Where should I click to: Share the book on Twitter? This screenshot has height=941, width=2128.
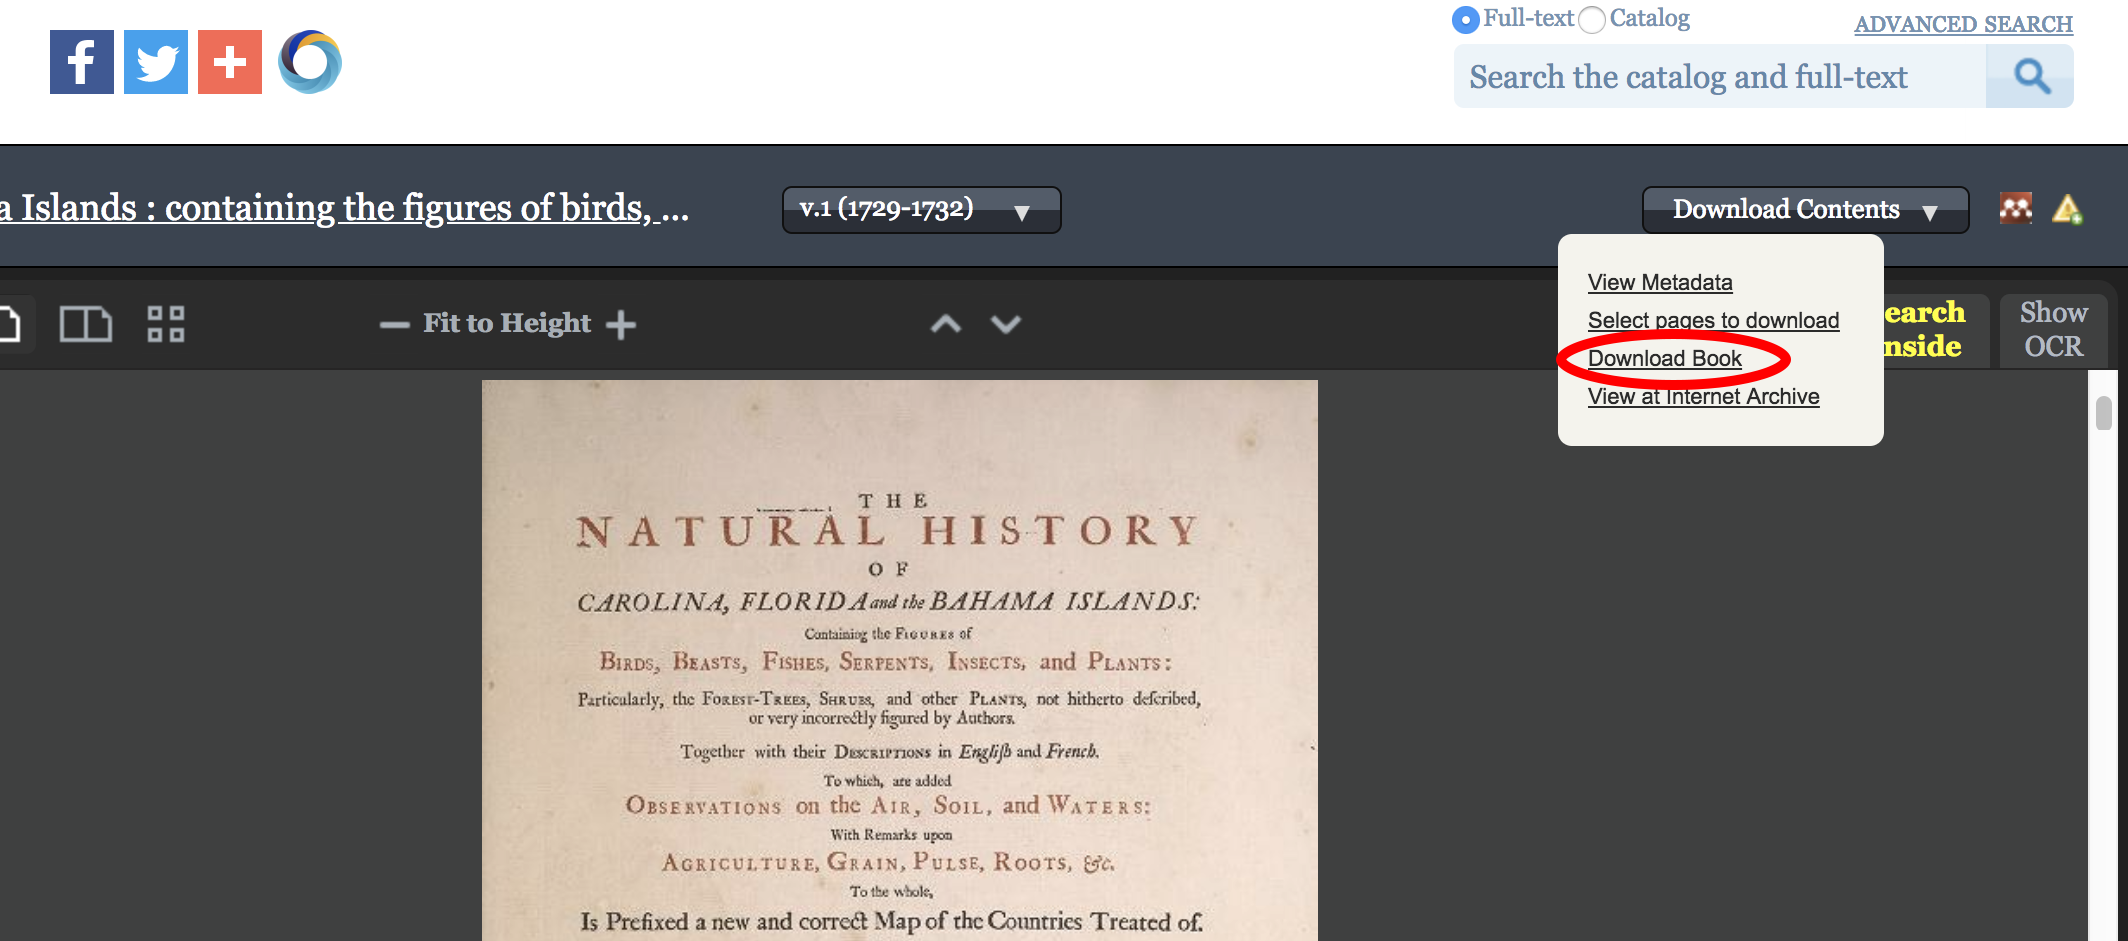[x=155, y=61]
